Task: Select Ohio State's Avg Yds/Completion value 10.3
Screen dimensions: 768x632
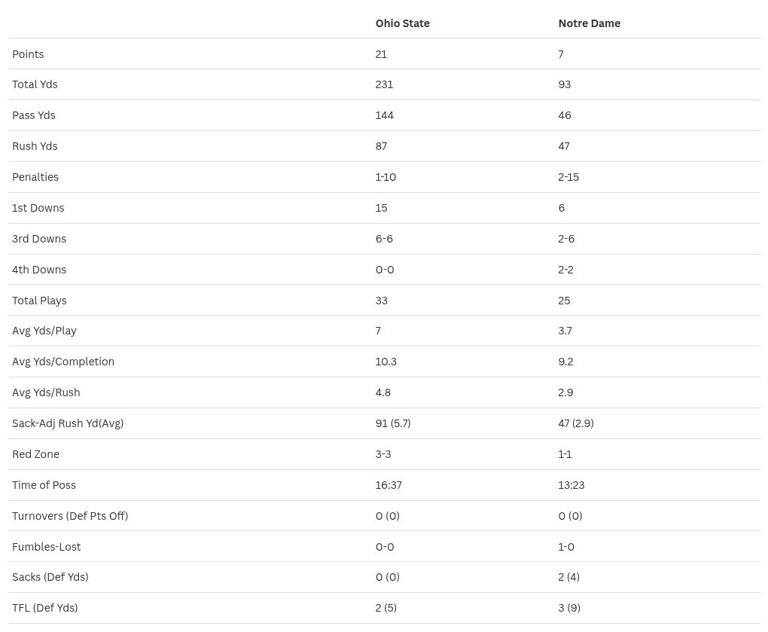Action: [386, 362]
